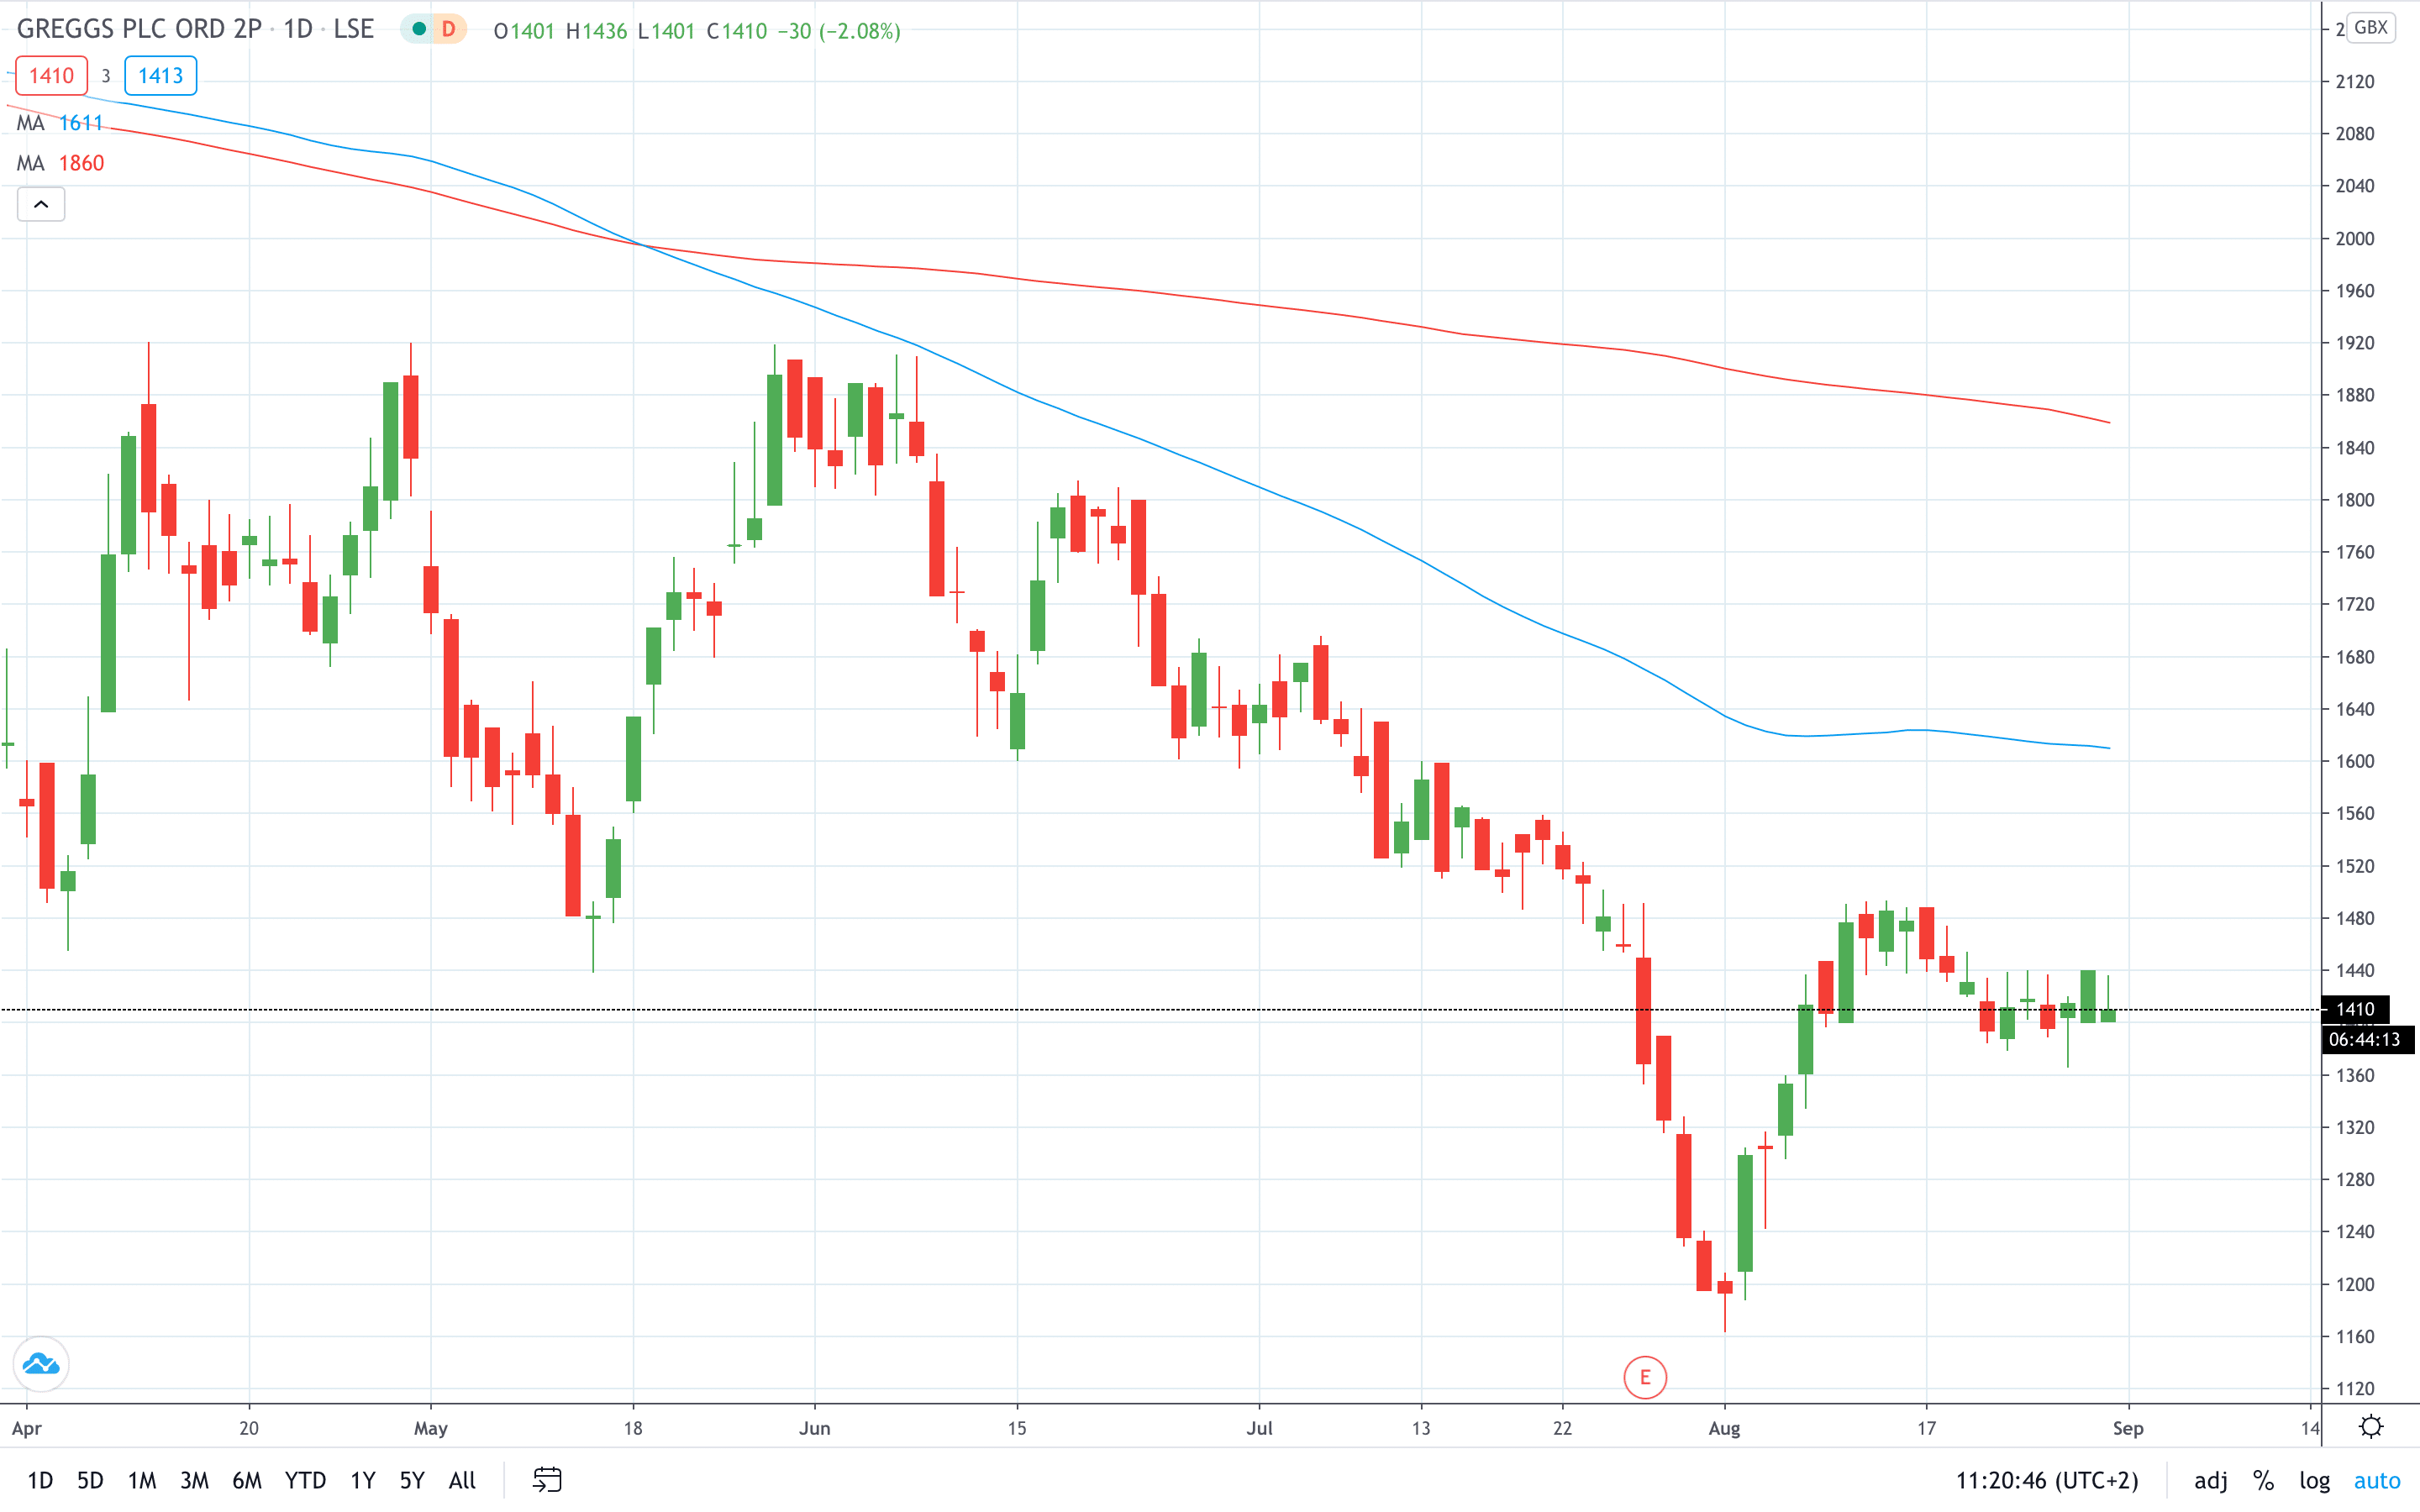Click the blue buy price 1413 button
2420x1512 pixels.
160,76
